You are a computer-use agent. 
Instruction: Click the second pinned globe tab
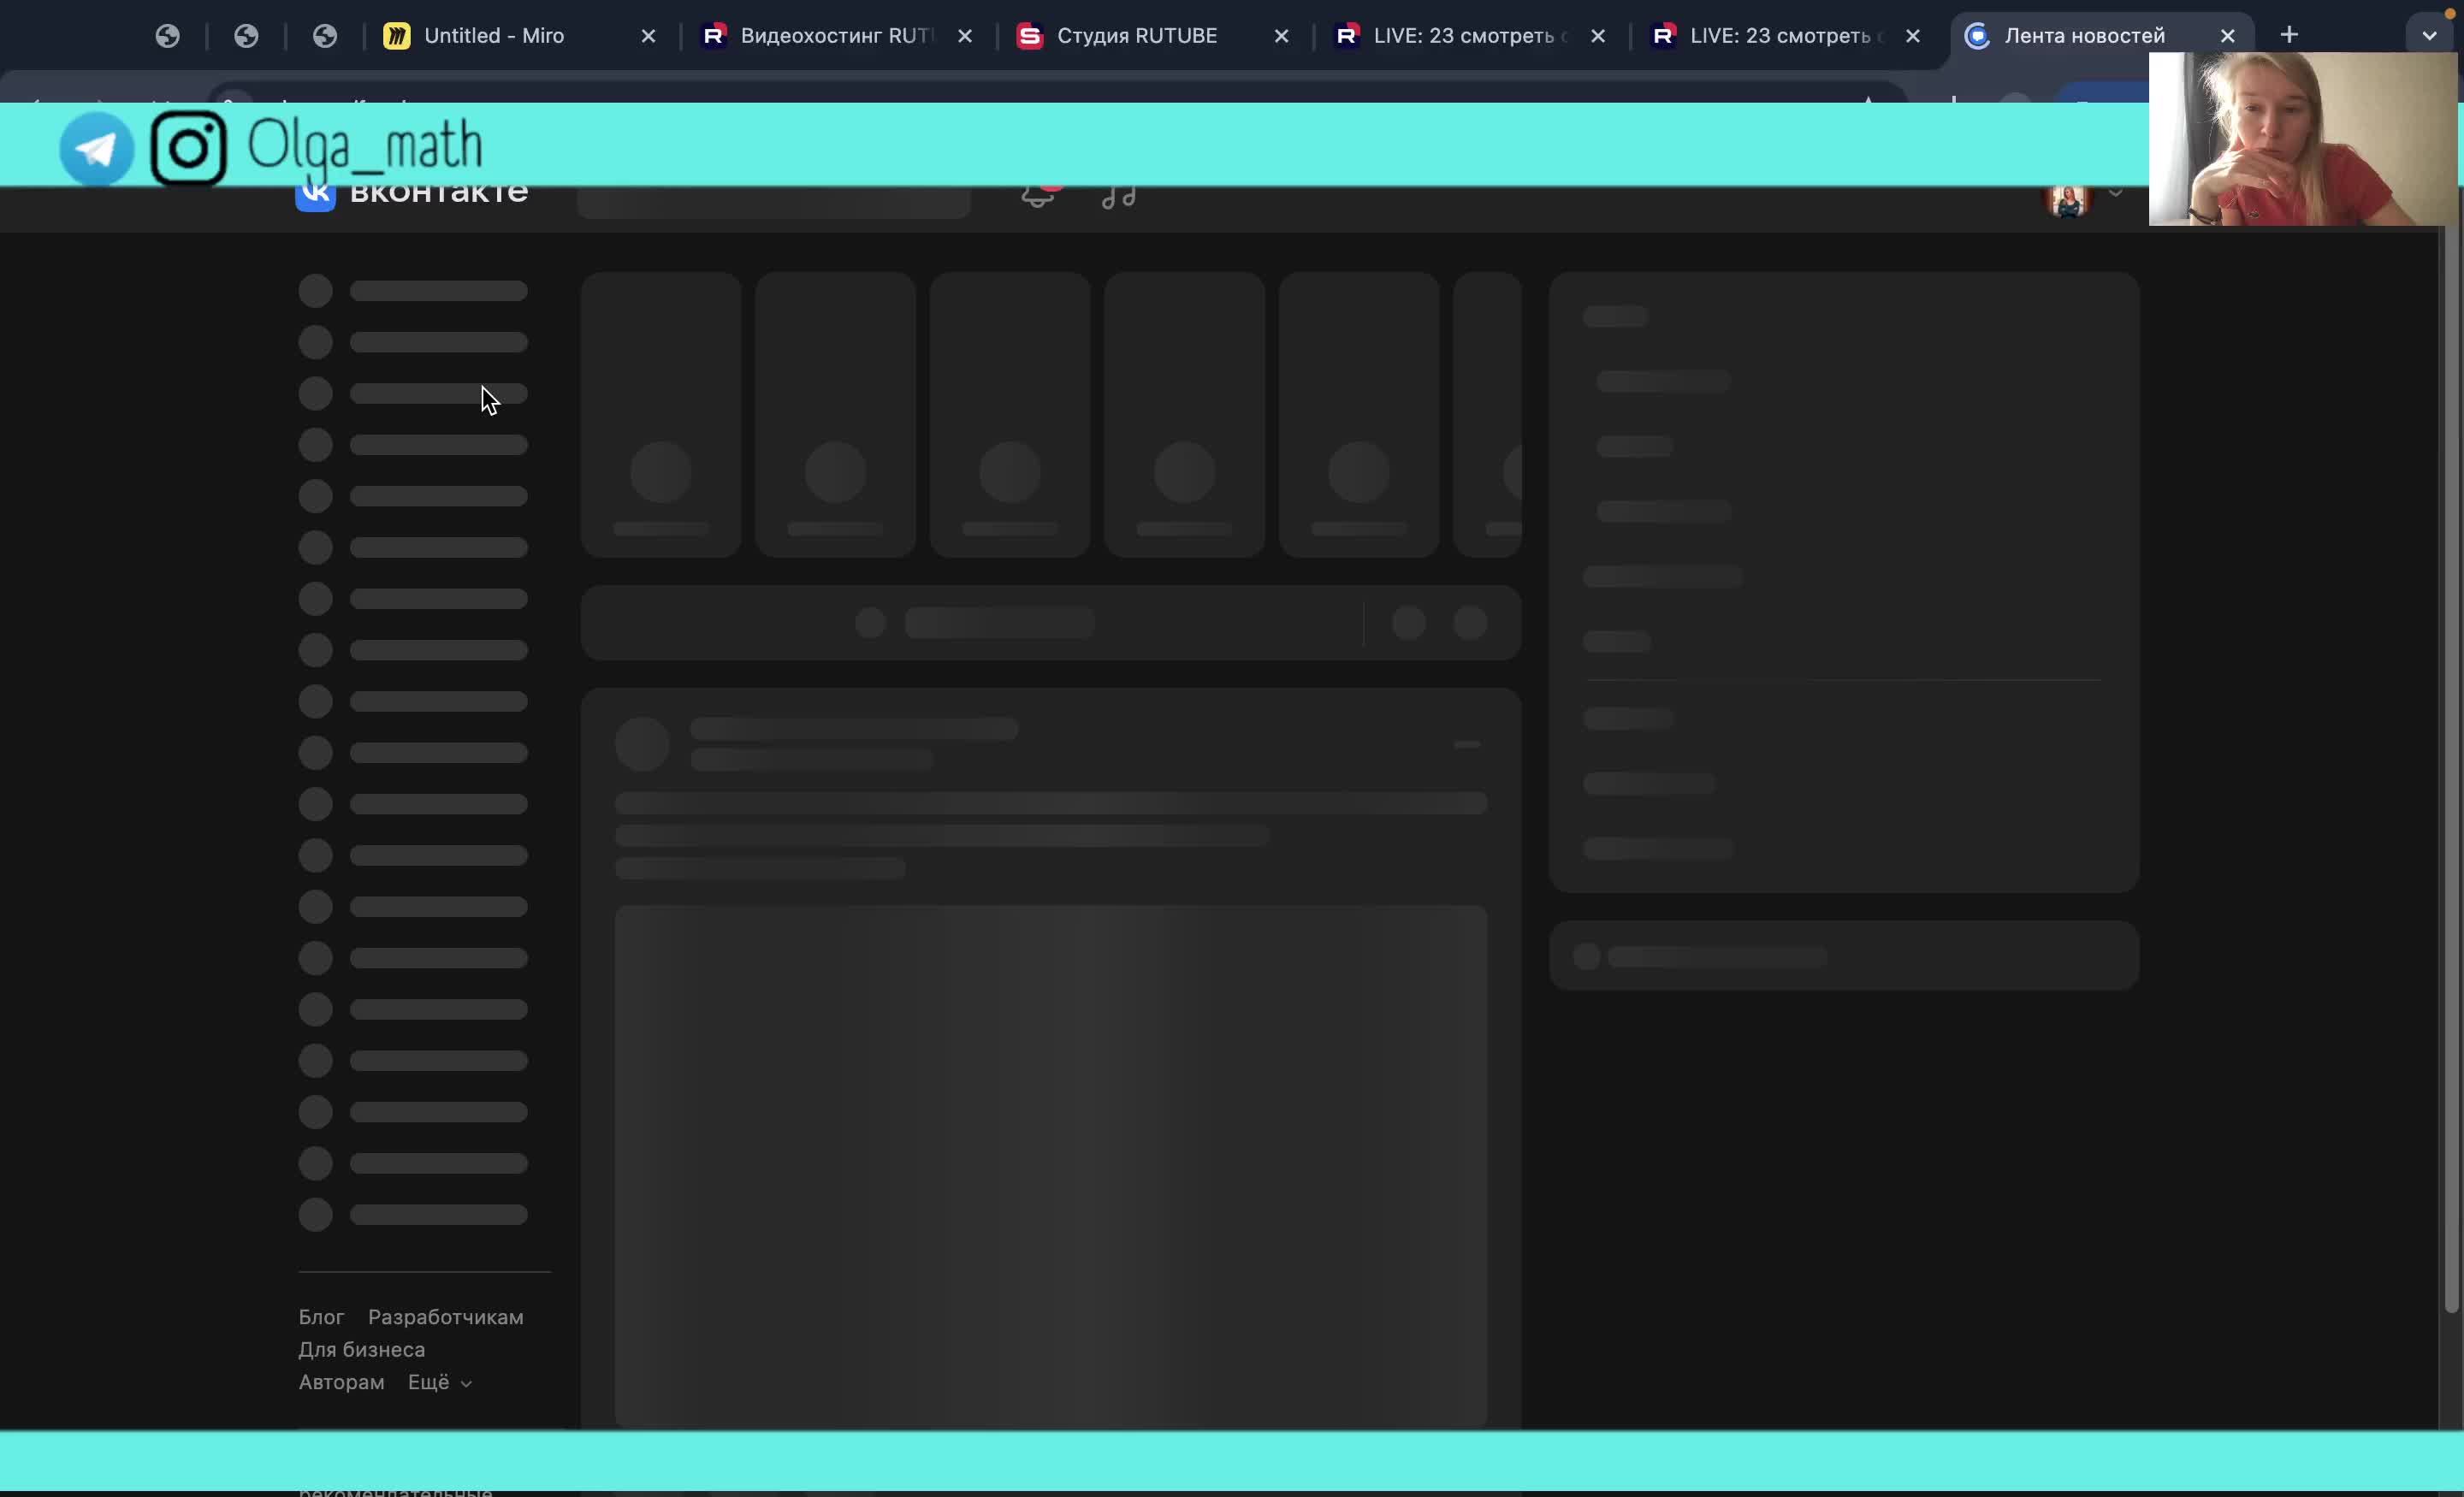tap(246, 36)
